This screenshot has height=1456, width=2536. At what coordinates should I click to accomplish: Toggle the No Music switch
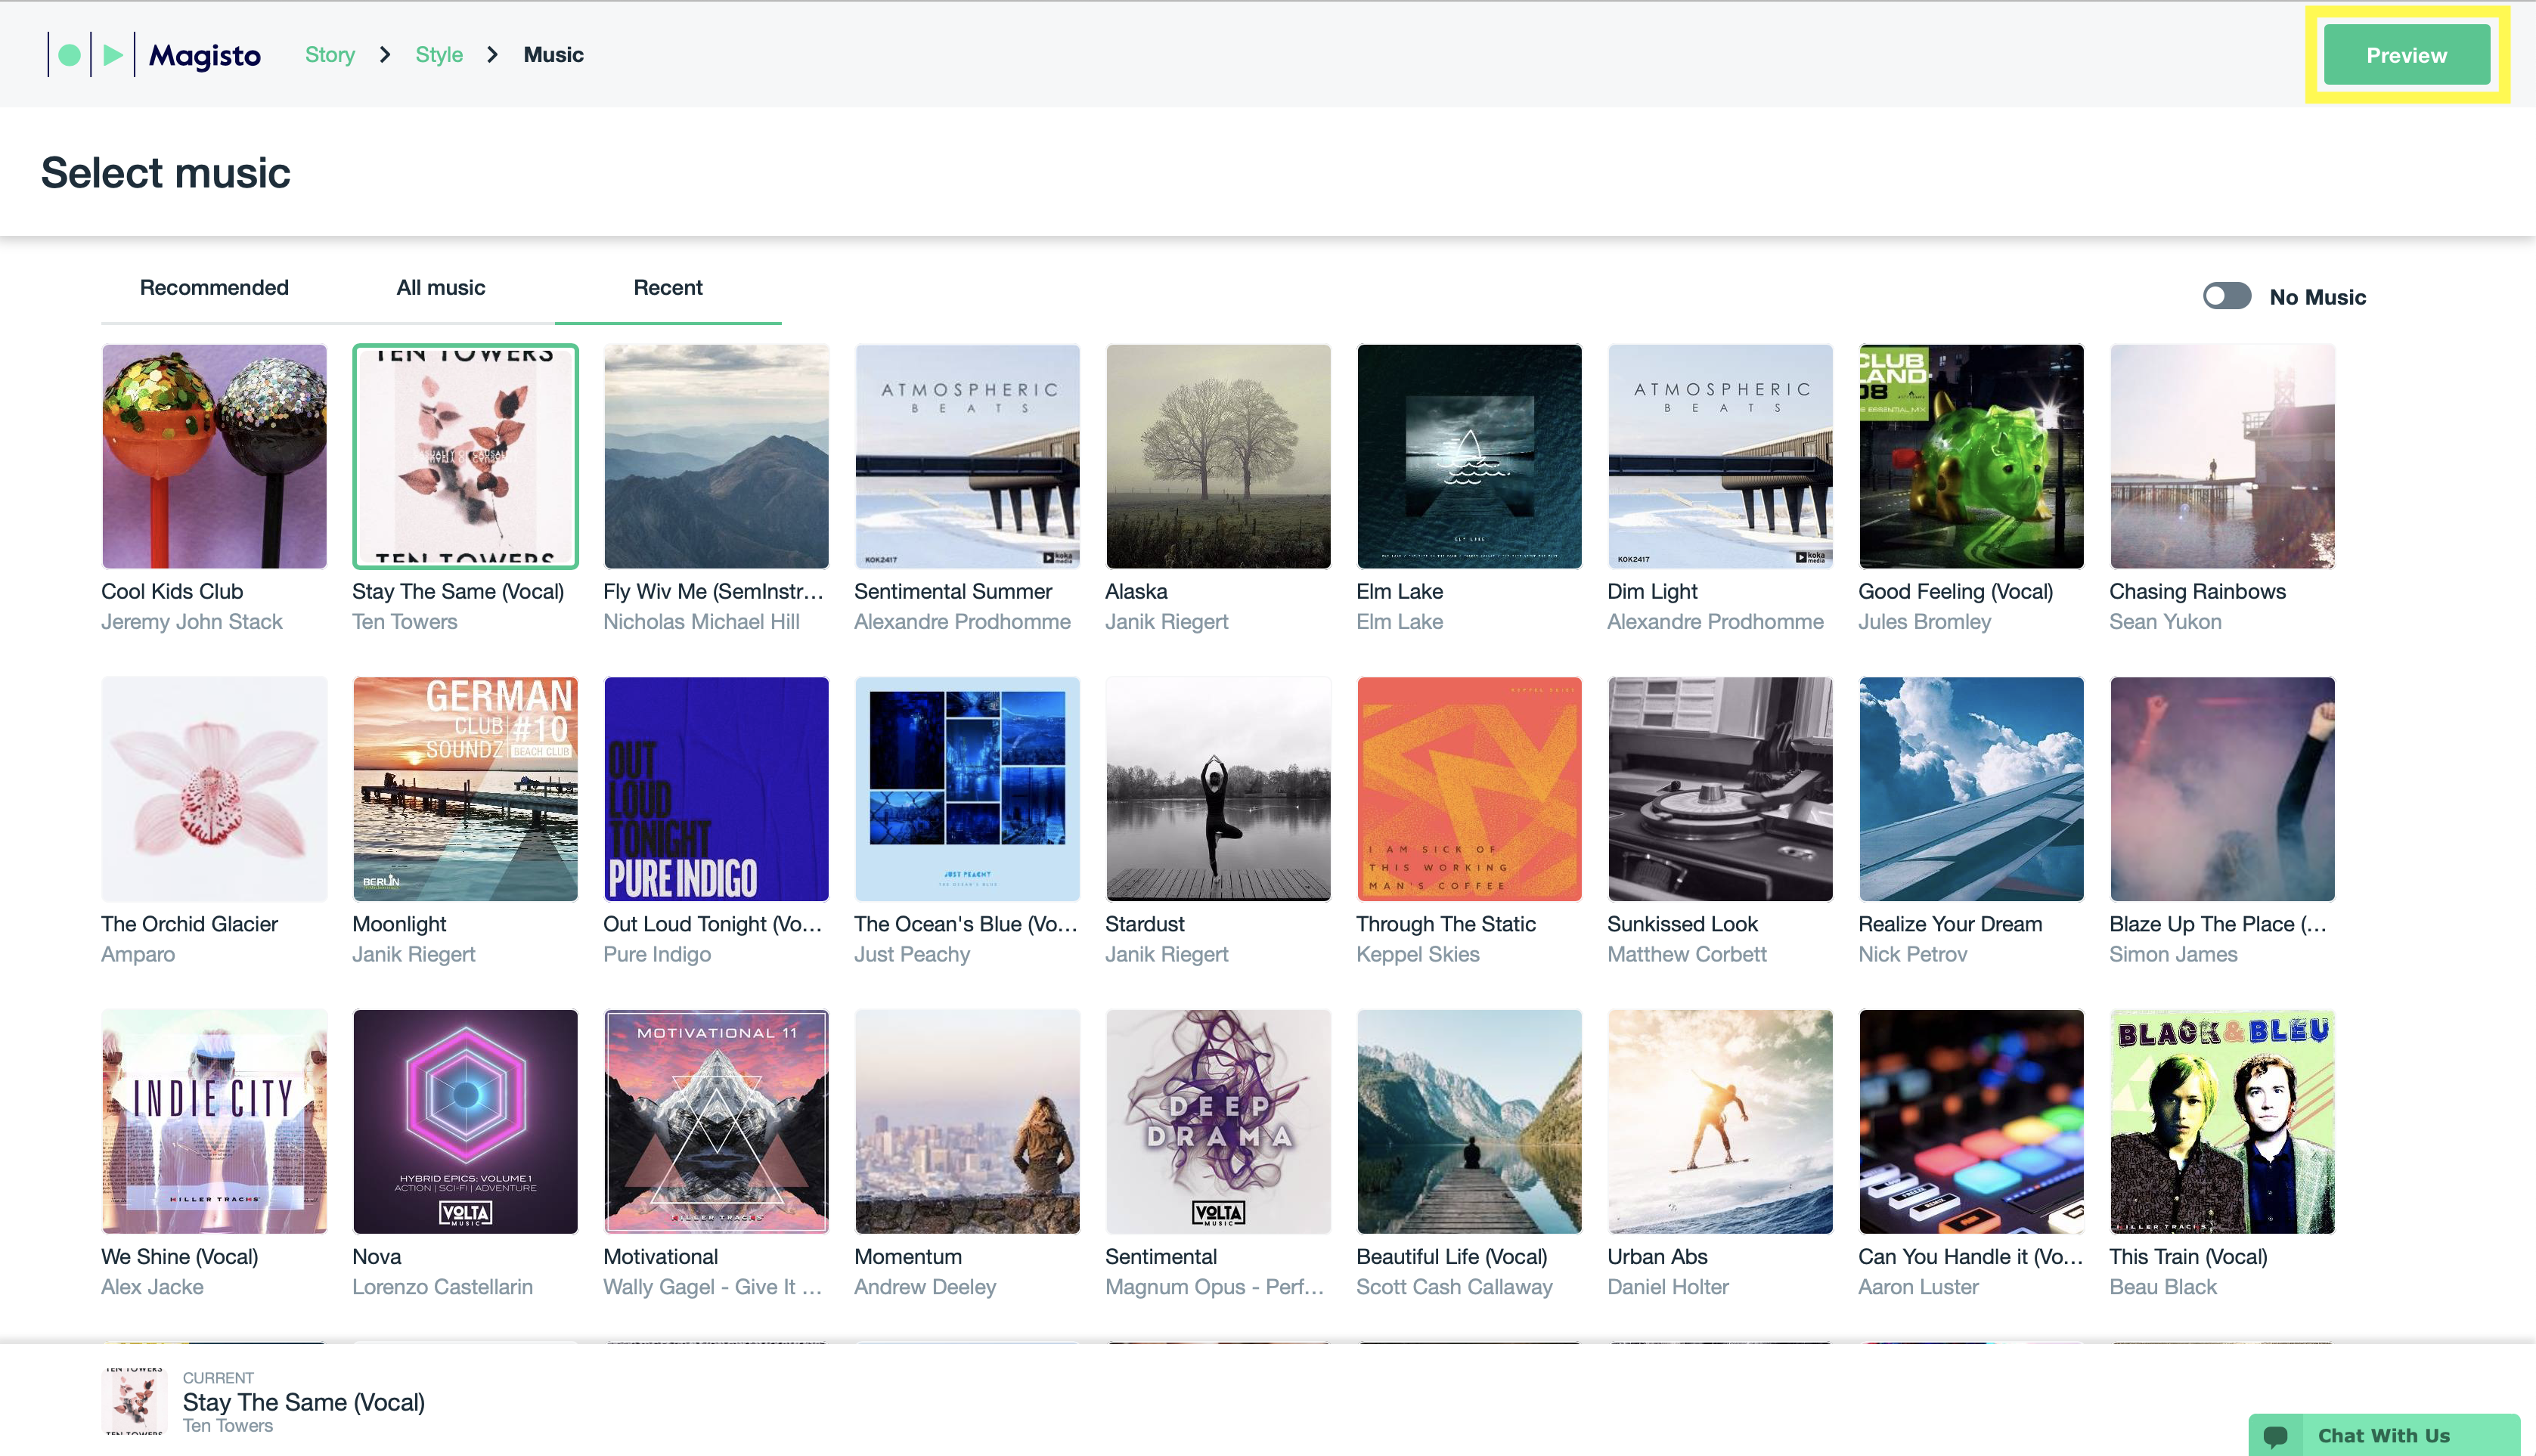pos(2226,296)
